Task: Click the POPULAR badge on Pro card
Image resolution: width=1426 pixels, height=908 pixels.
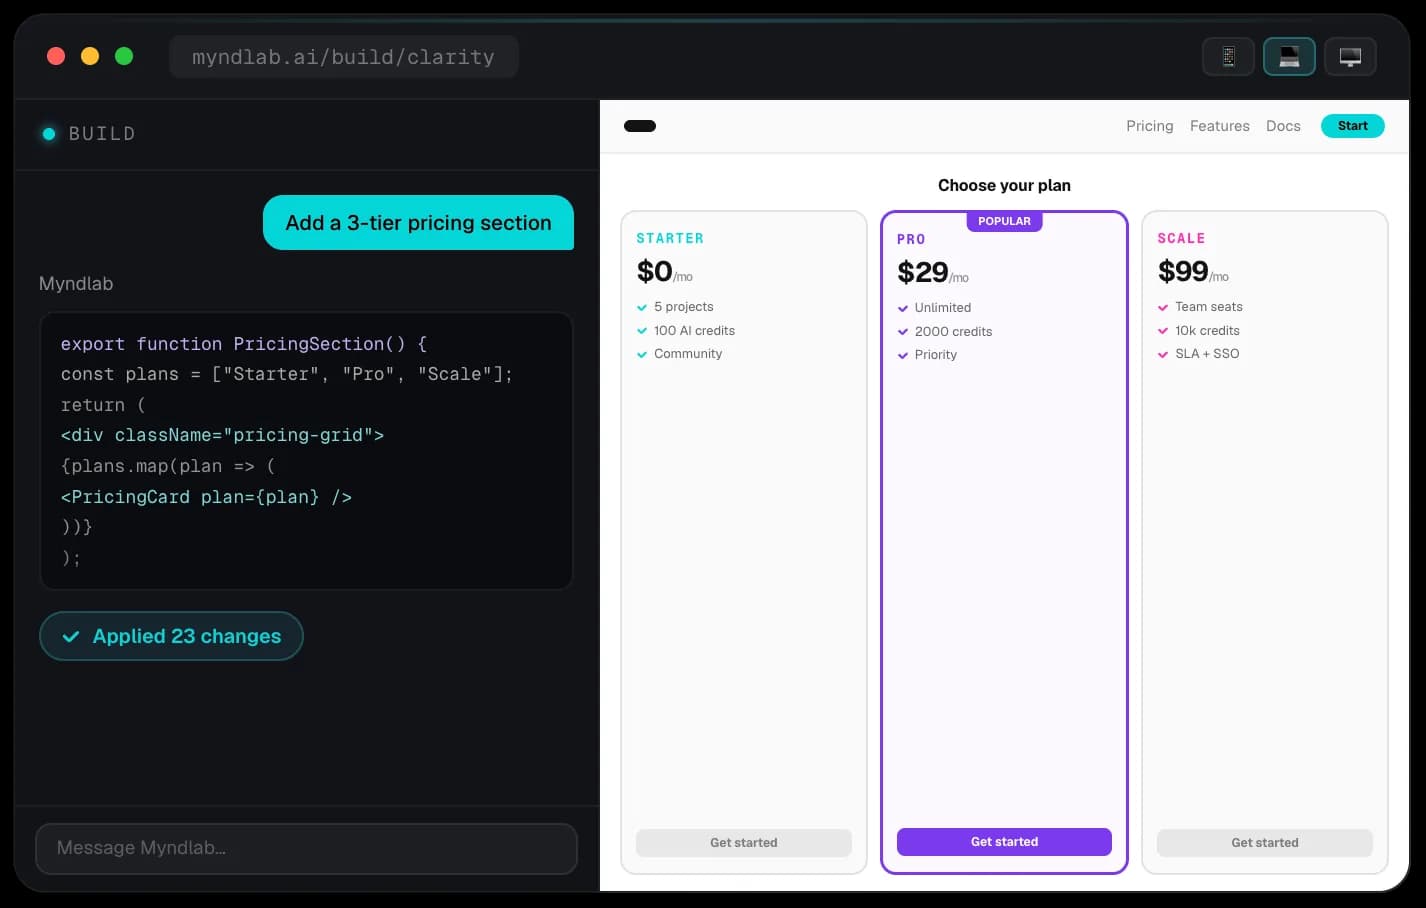Action: [x=1004, y=221]
